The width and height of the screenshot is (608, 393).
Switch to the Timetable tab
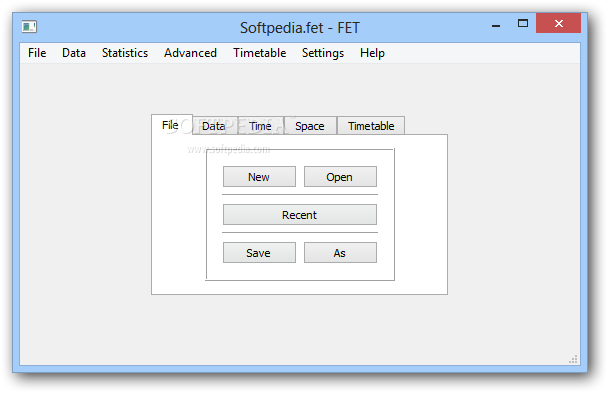click(371, 126)
